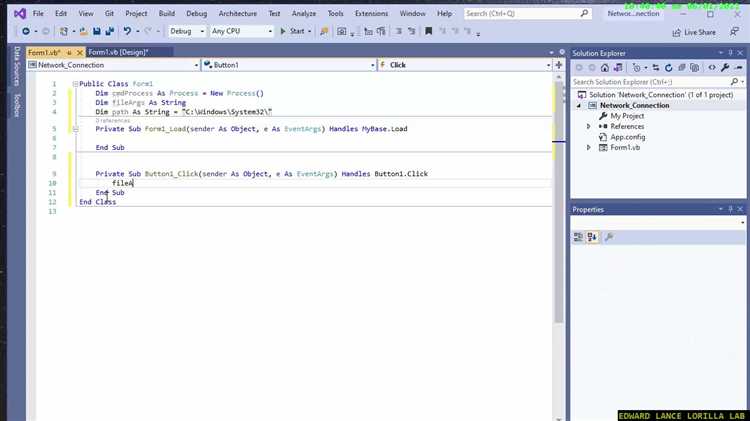Select App.config in Solution Explorer
The width and height of the screenshot is (750, 421).
(x=628, y=137)
